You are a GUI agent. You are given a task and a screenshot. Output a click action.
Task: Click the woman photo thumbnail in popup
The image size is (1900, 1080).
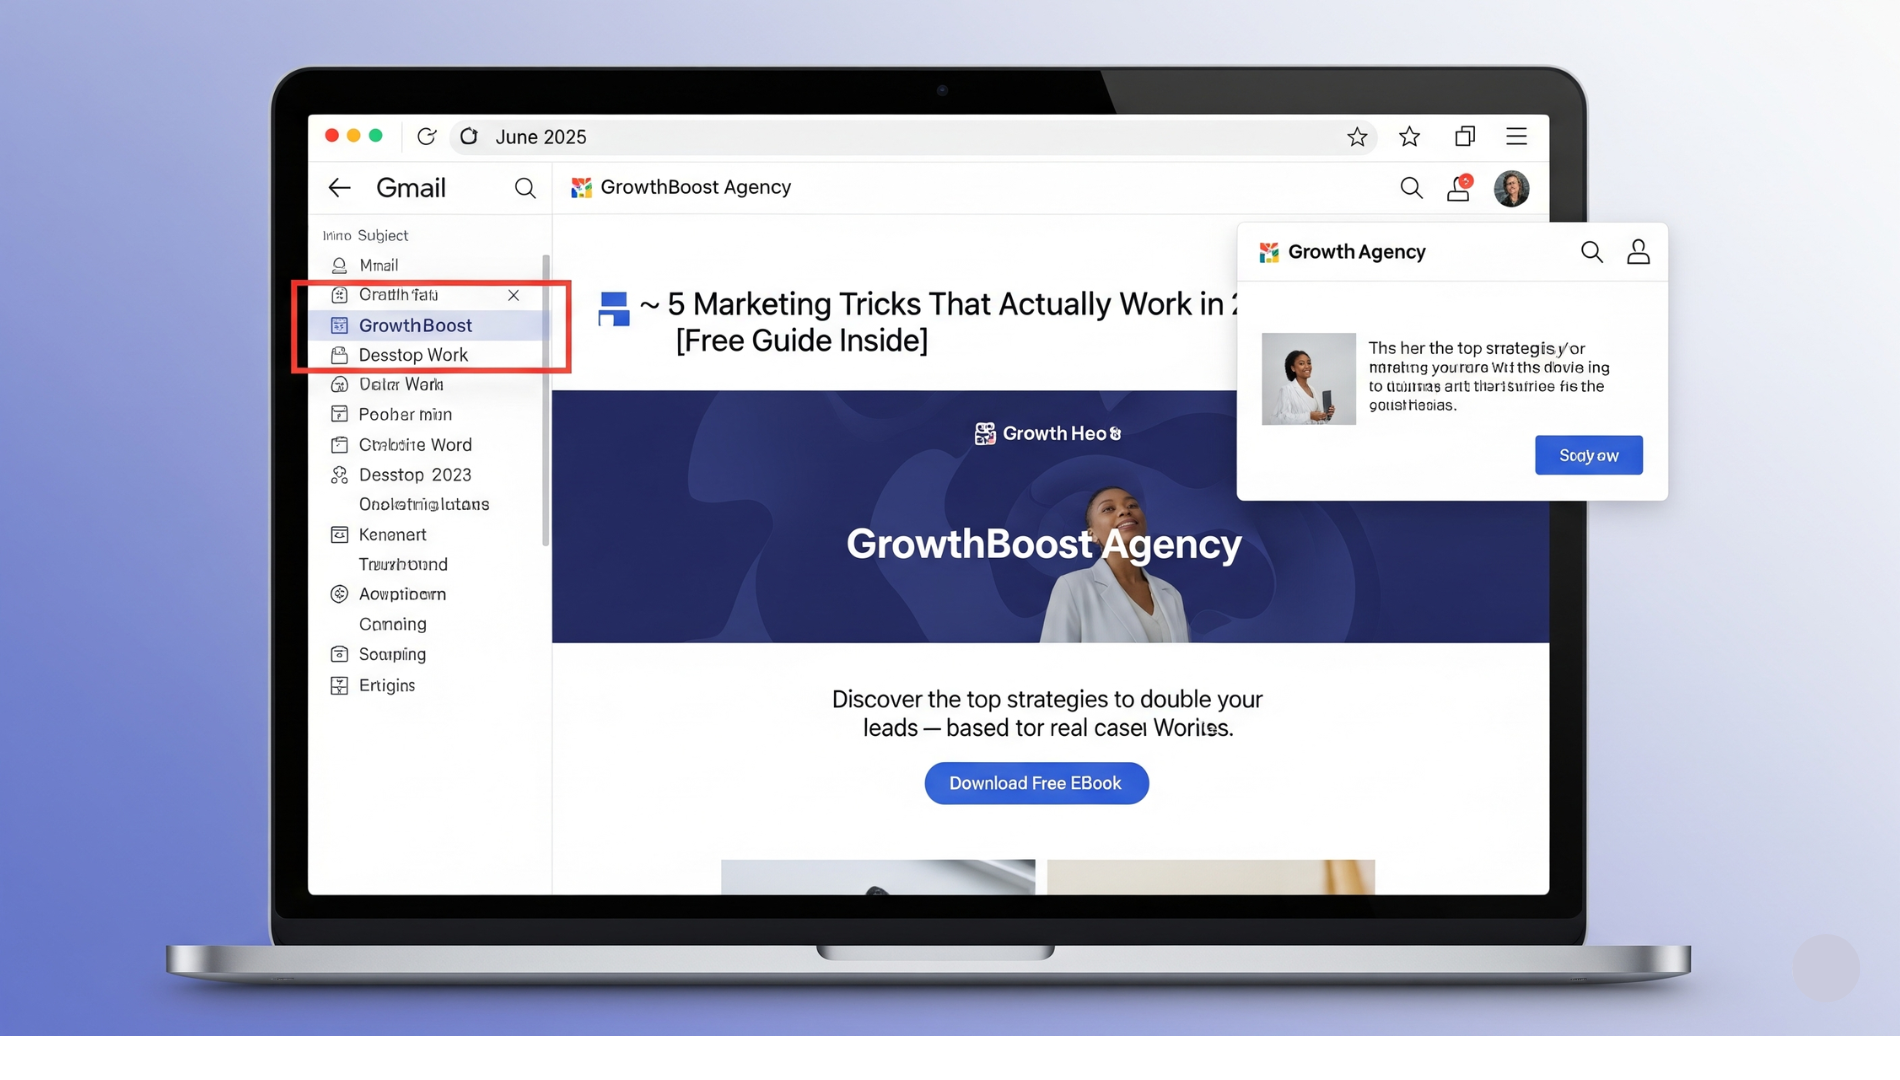pyautogui.click(x=1308, y=379)
